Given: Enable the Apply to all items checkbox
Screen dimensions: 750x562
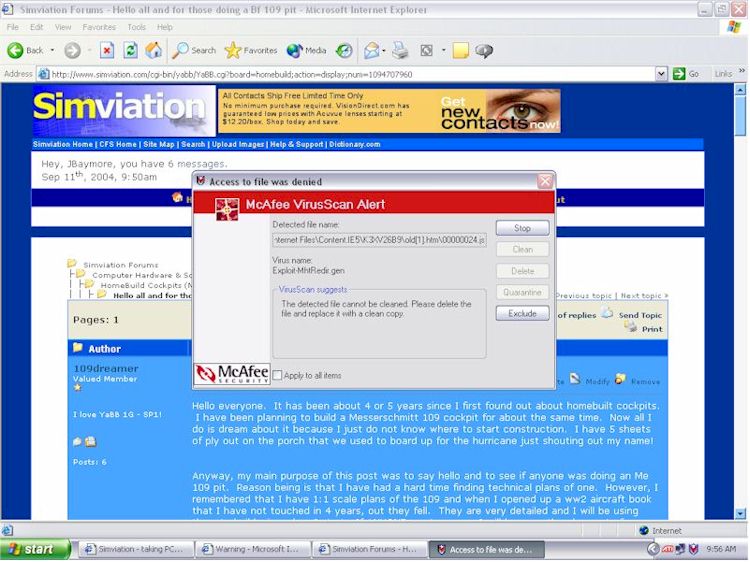Looking at the screenshot, I should (278, 375).
